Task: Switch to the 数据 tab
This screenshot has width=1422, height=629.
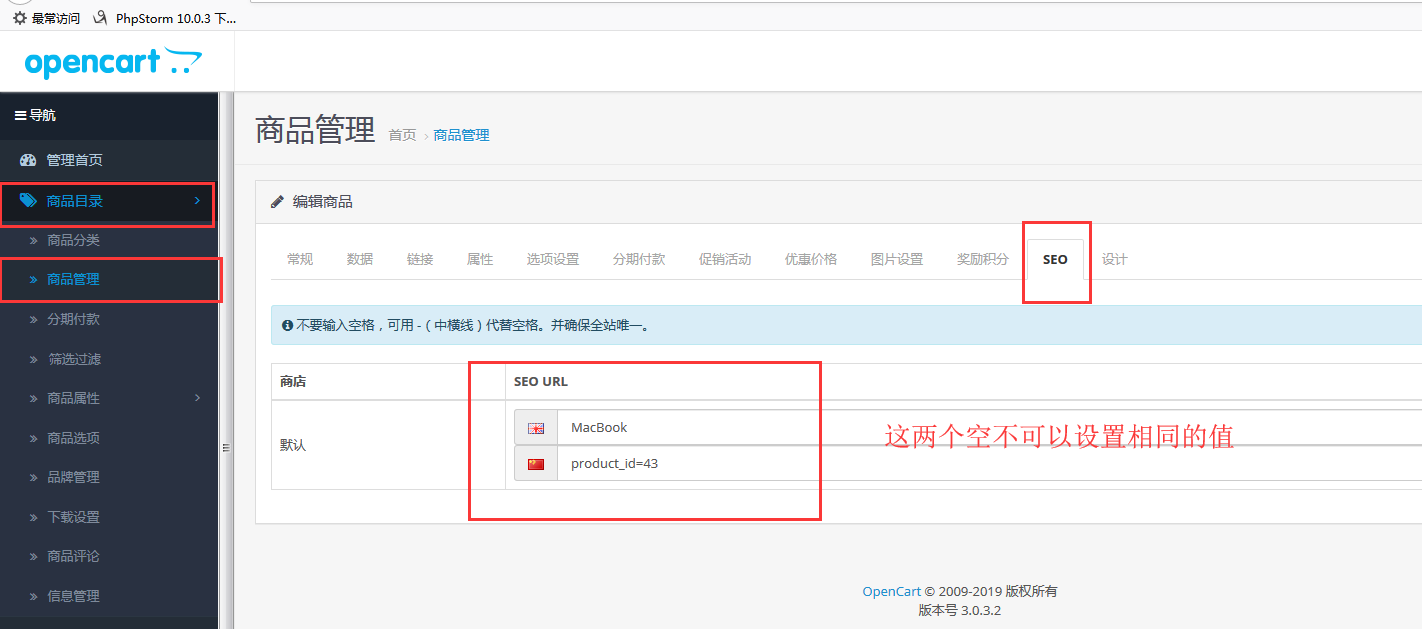Action: 360,259
